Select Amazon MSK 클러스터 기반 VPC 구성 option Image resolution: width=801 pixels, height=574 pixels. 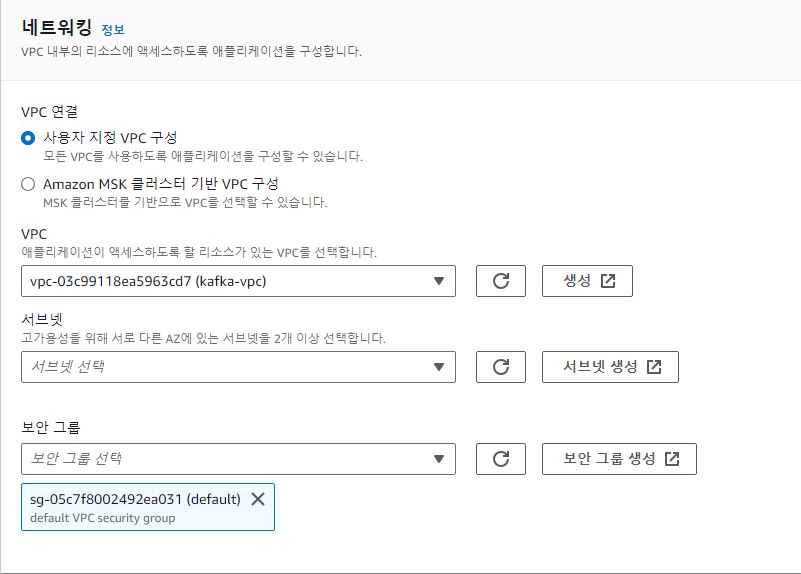click(x=28, y=184)
